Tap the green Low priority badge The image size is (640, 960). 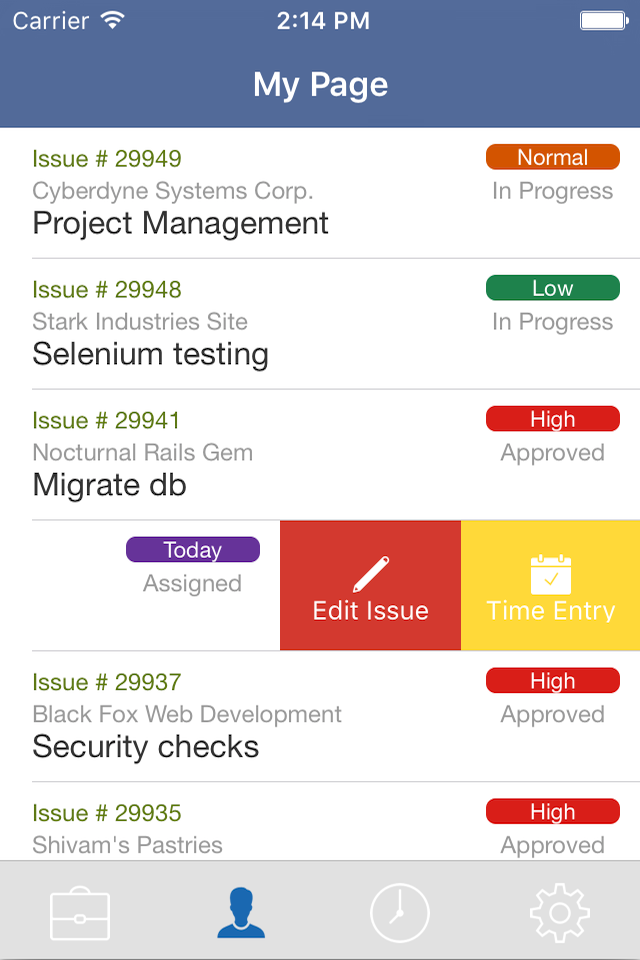(x=552, y=288)
